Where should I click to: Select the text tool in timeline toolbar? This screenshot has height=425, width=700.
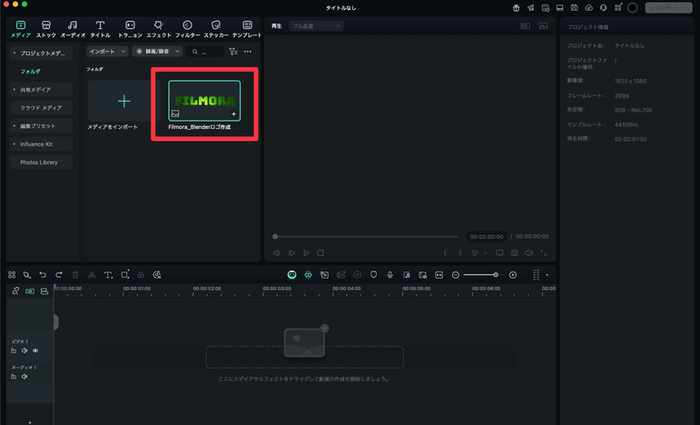coord(108,274)
